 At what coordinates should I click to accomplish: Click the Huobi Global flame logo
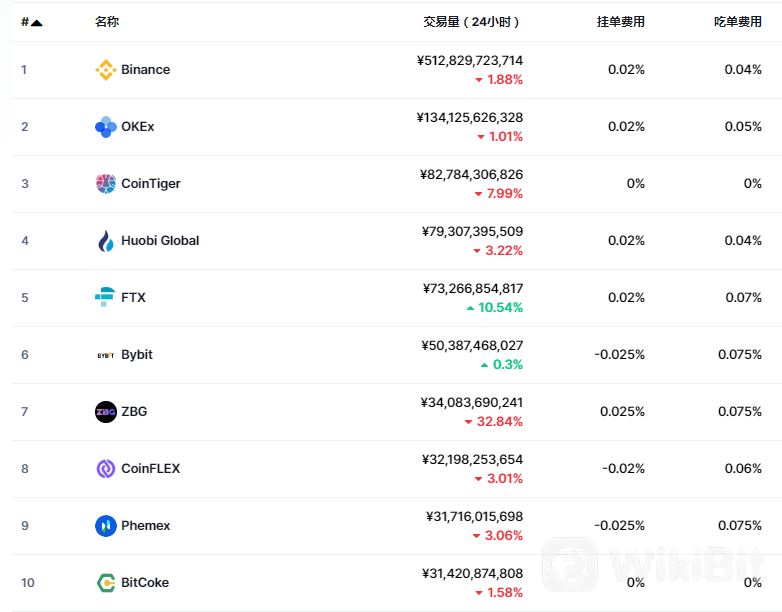click(106, 241)
